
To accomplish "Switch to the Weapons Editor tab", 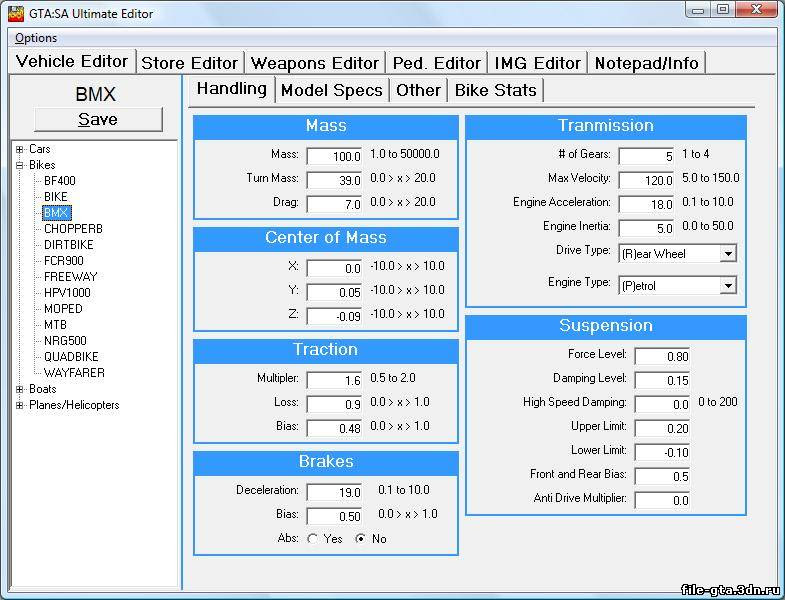I will (315, 63).
